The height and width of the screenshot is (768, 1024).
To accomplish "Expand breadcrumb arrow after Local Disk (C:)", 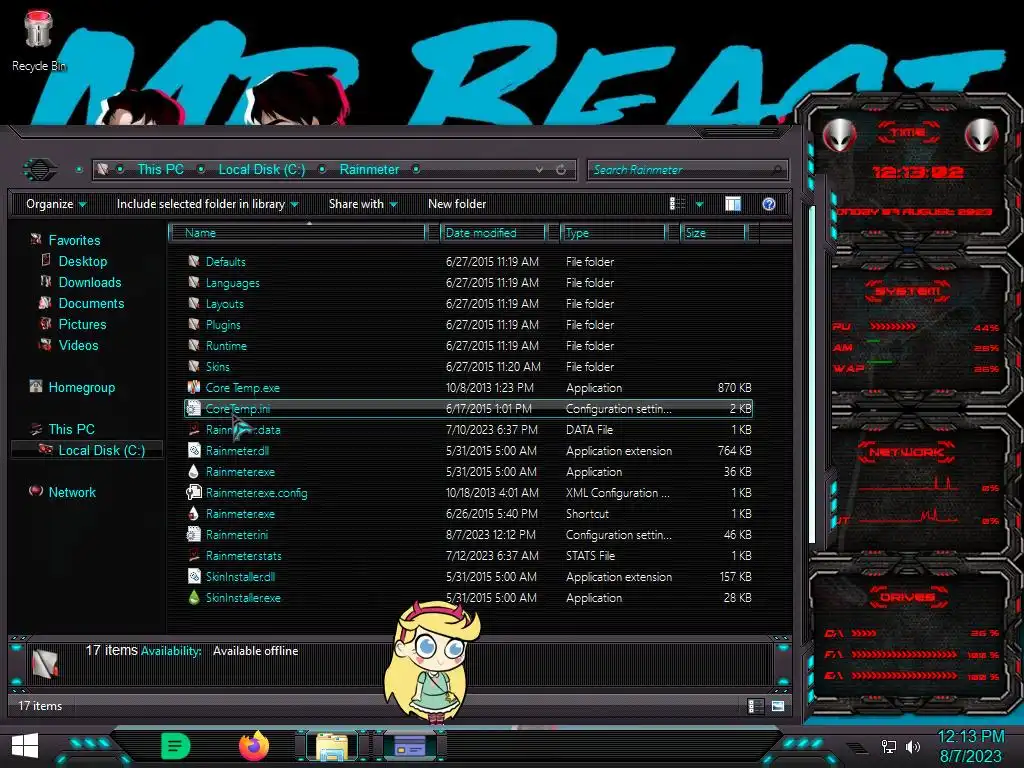I will pos(322,170).
